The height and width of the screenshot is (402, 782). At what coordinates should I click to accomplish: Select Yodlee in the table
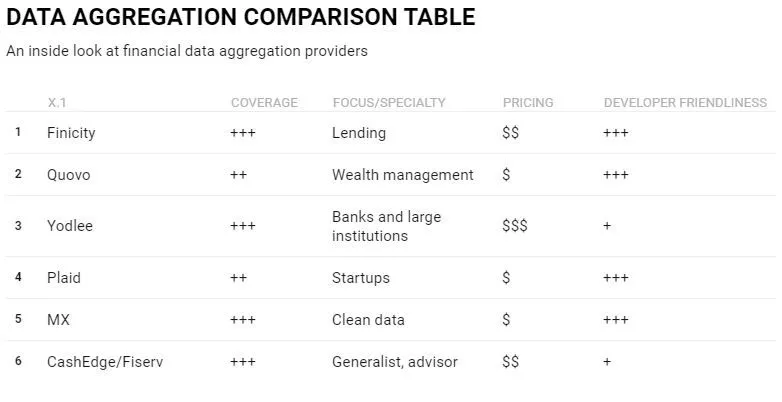(70, 226)
